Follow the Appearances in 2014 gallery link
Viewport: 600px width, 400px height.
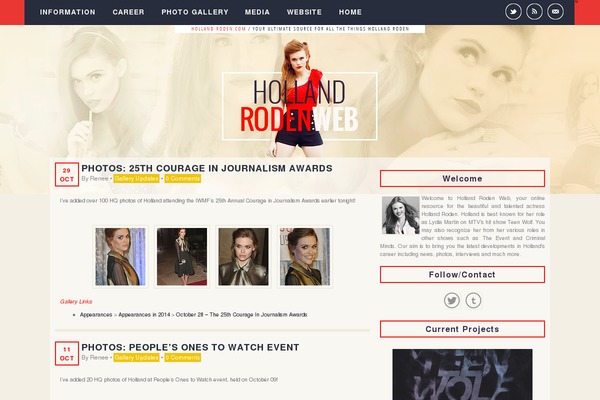tap(144, 315)
